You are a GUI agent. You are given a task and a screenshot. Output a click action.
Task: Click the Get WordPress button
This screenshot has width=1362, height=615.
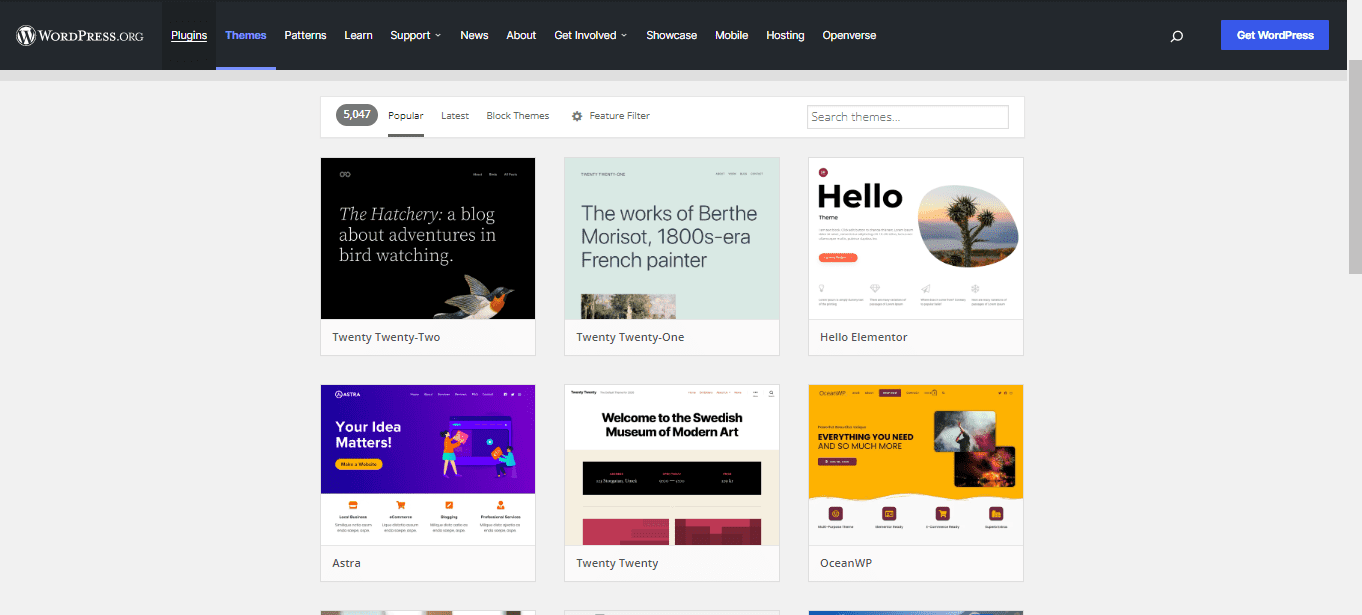click(x=1275, y=35)
